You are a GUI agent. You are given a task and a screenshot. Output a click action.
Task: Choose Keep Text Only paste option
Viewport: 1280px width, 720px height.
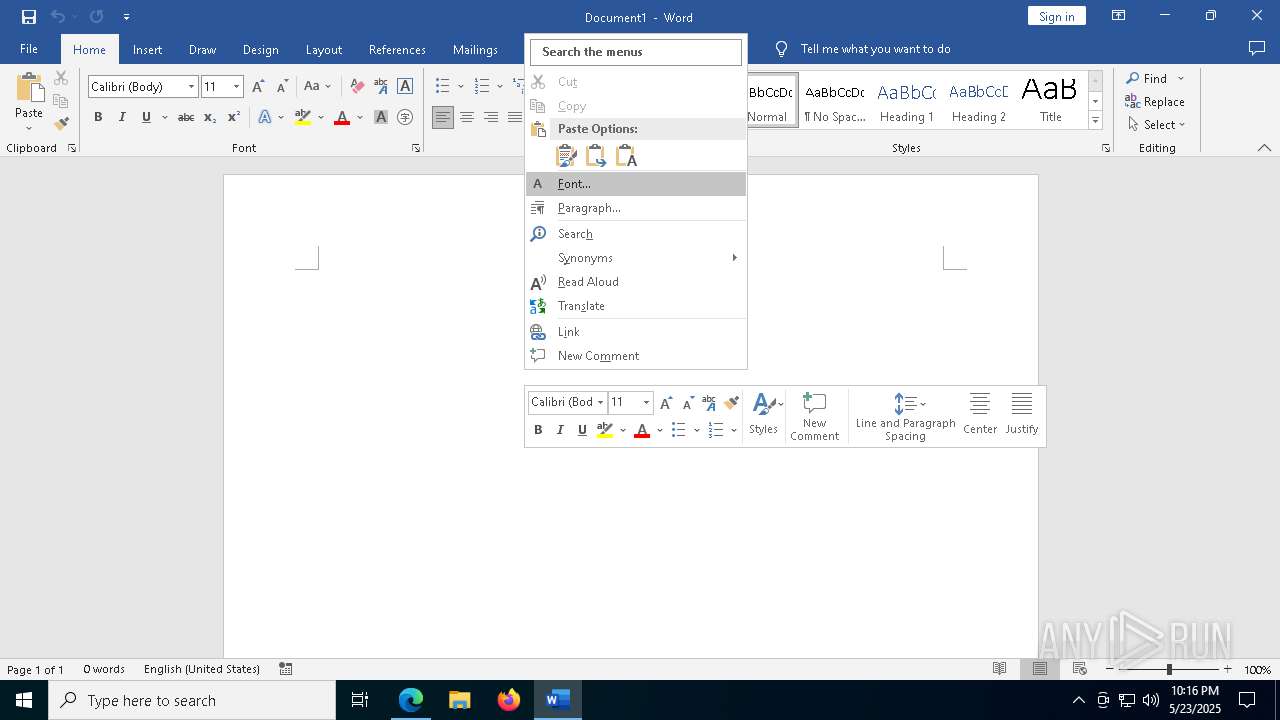[x=626, y=156]
